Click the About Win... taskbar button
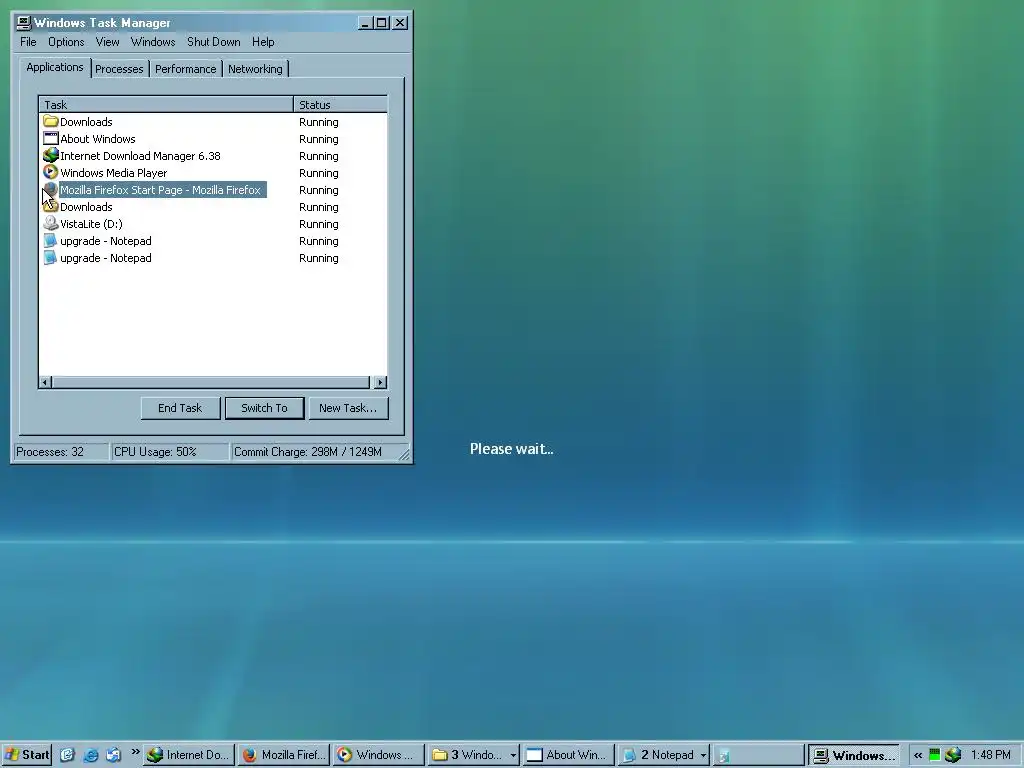The image size is (1024, 768). tap(568, 755)
